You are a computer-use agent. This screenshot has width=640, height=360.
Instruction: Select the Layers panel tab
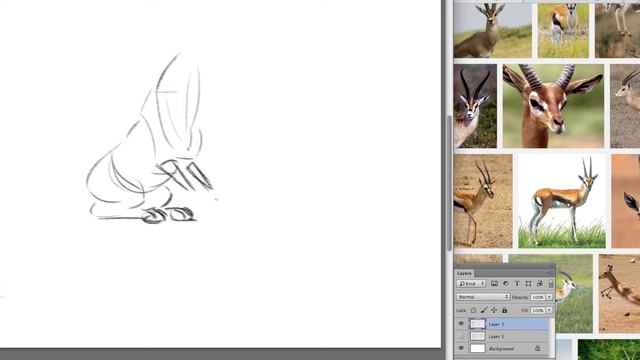coord(464,273)
